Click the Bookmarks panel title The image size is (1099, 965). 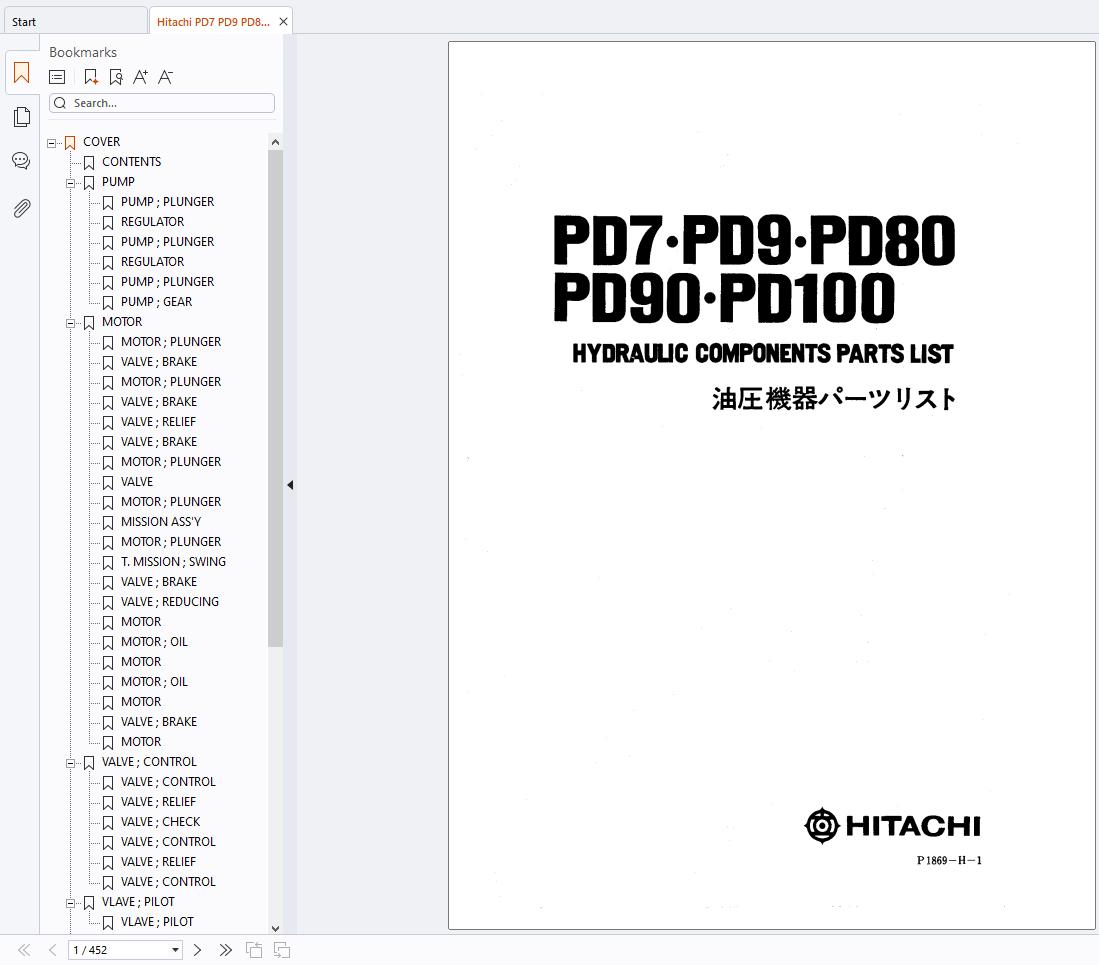click(x=83, y=53)
